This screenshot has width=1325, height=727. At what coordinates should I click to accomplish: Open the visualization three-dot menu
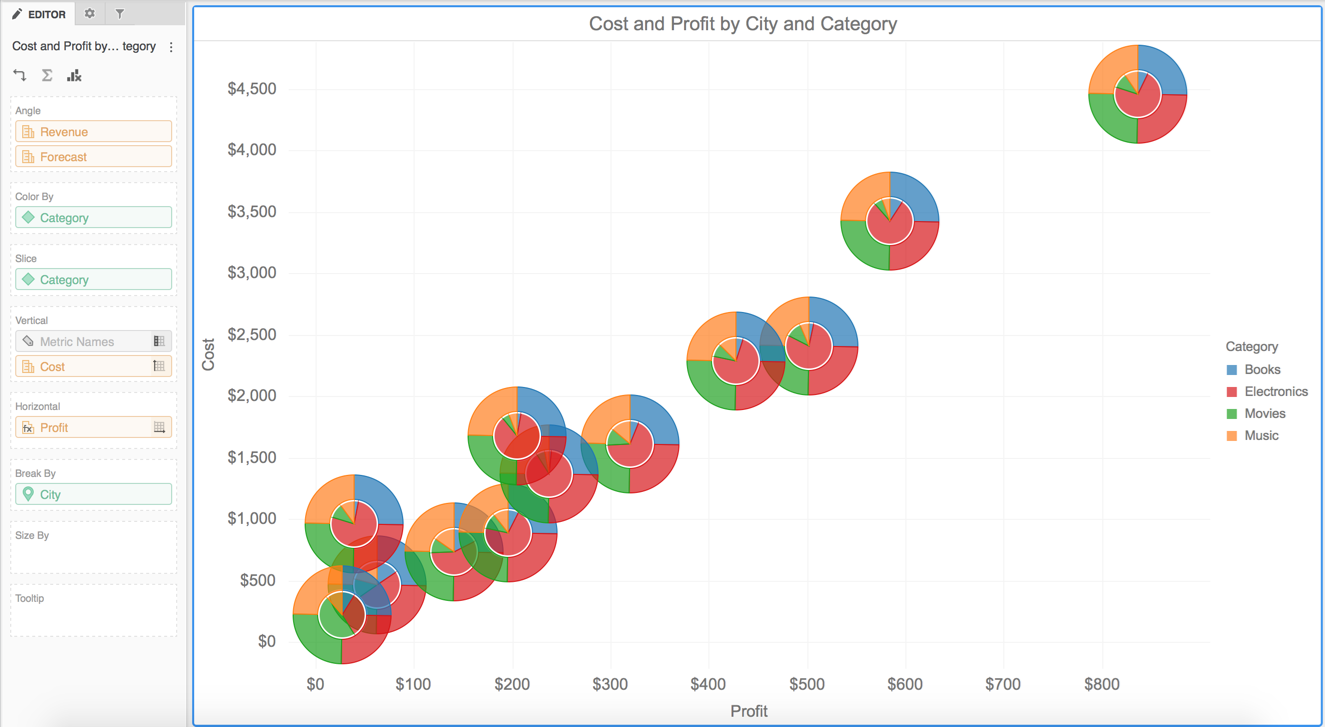click(172, 47)
